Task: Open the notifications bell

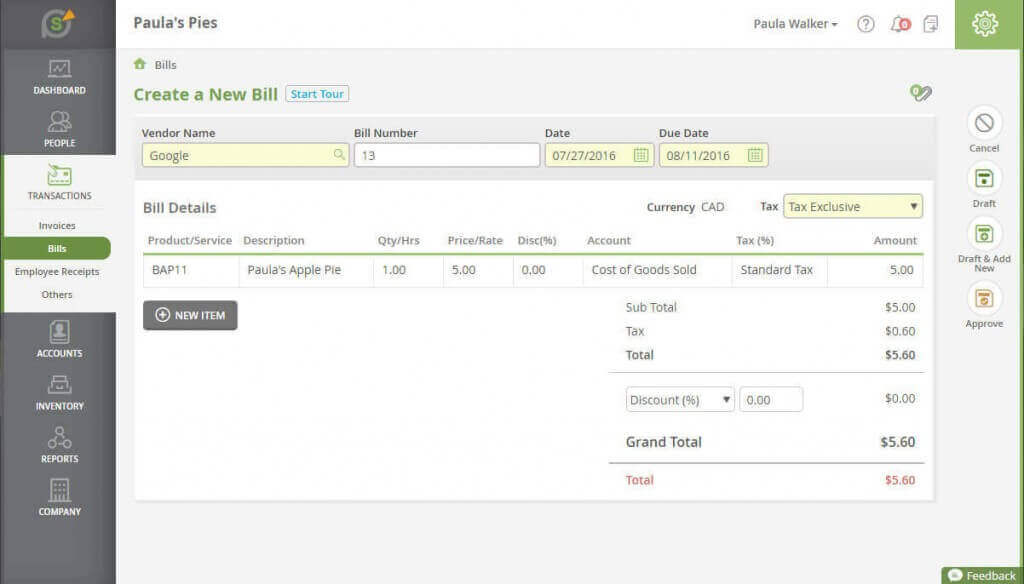Action: point(899,24)
